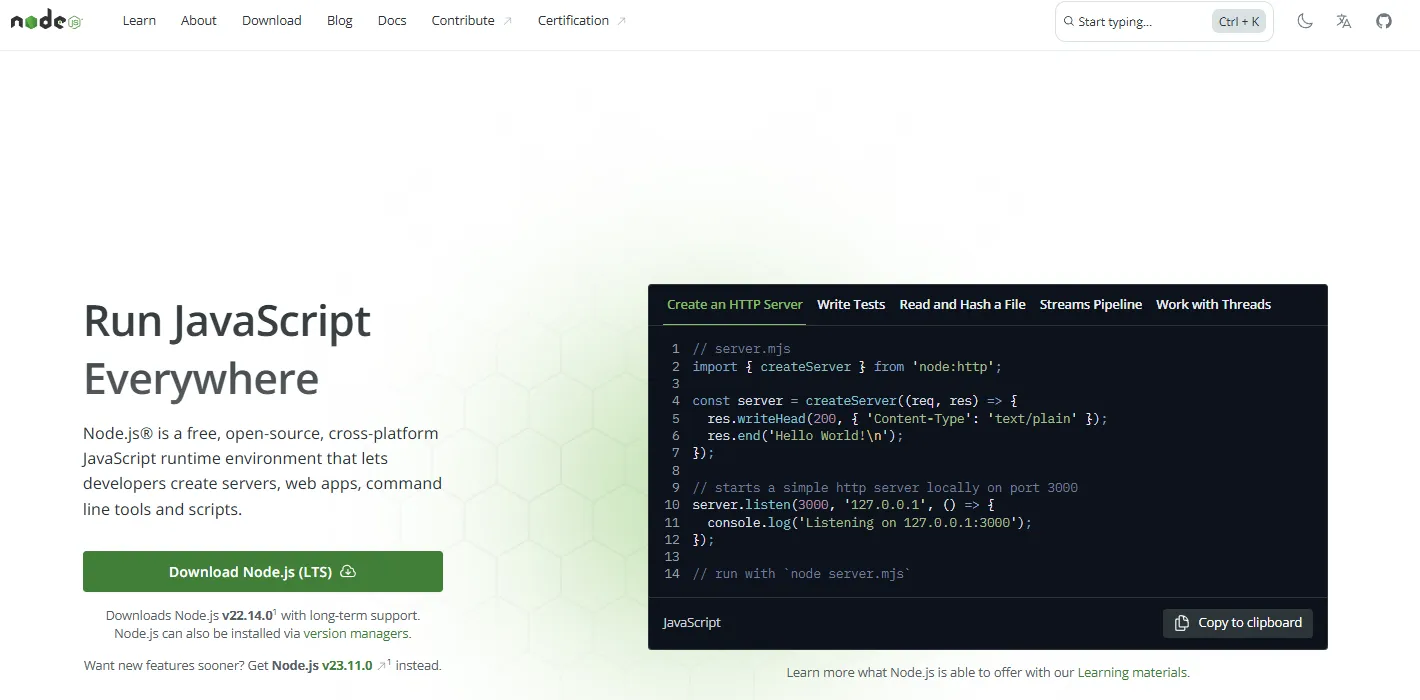Open the Blog link
This screenshot has height=700, width=1420.
point(340,20)
